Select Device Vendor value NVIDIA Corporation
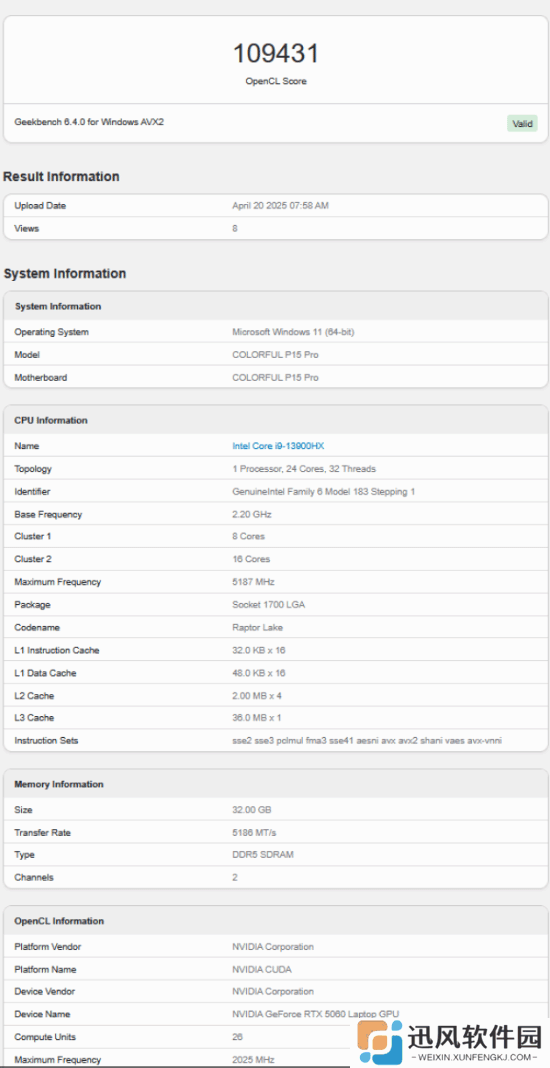Image resolution: width=550 pixels, height=1068 pixels. tap(273, 992)
